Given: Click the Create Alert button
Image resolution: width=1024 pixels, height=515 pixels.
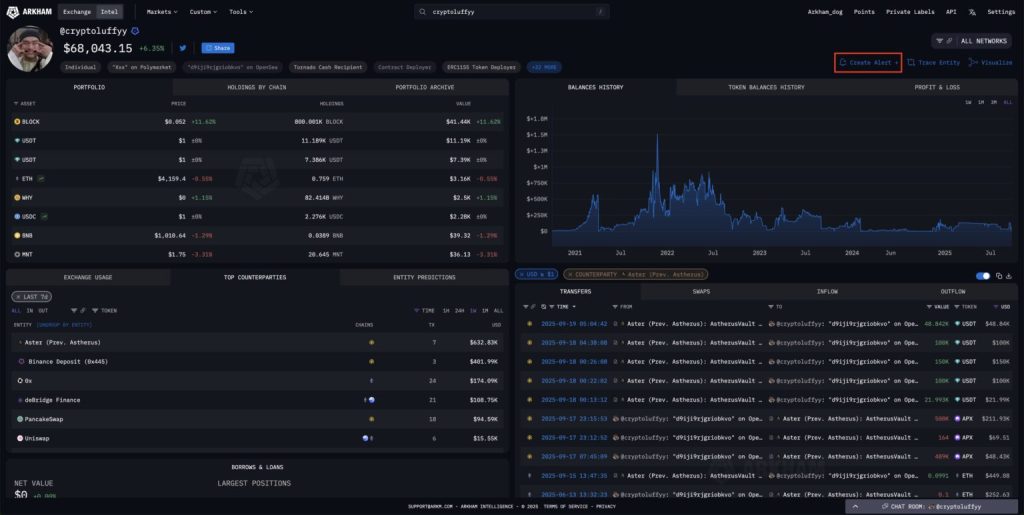Looking at the screenshot, I should pos(868,63).
